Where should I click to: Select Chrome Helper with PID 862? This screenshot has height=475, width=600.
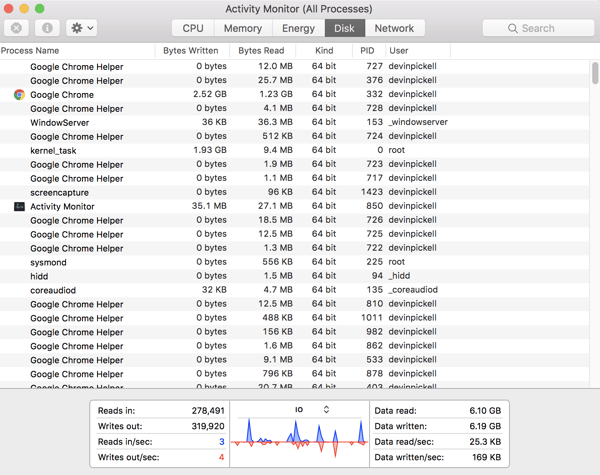[294, 346]
